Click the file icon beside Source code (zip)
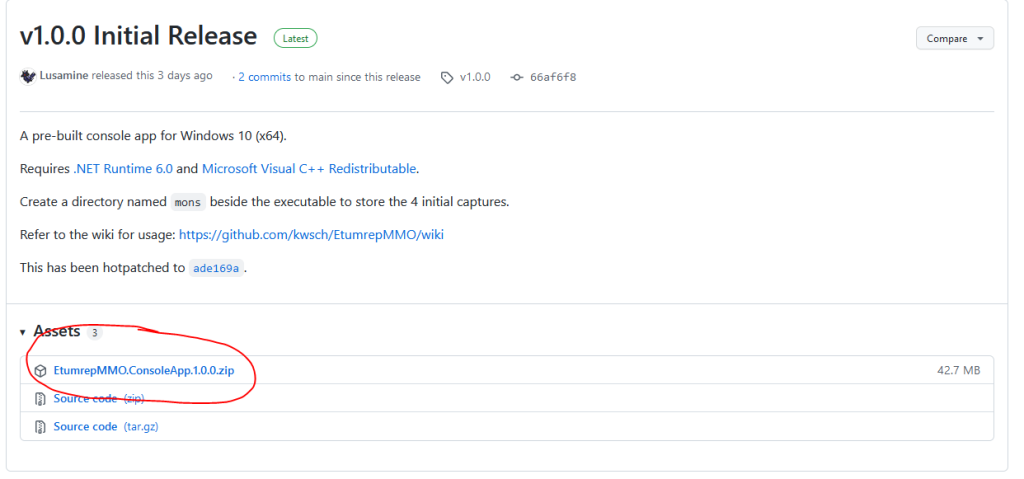Screen dimensions: 1024x479 (x=41, y=398)
